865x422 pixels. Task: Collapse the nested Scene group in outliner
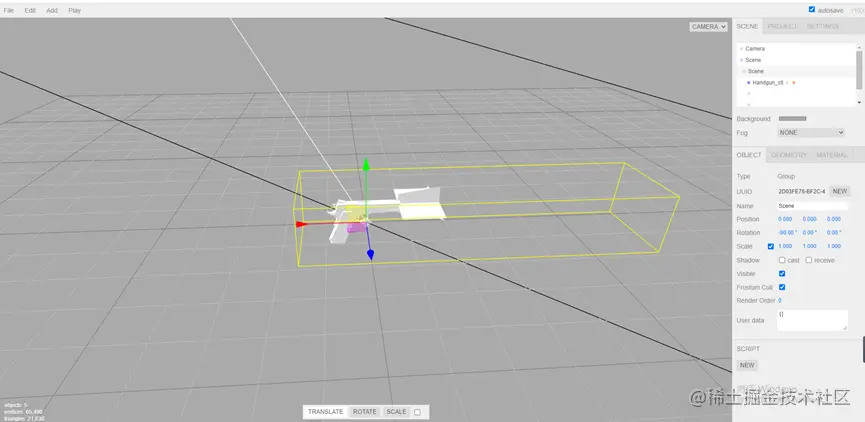pos(744,72)
